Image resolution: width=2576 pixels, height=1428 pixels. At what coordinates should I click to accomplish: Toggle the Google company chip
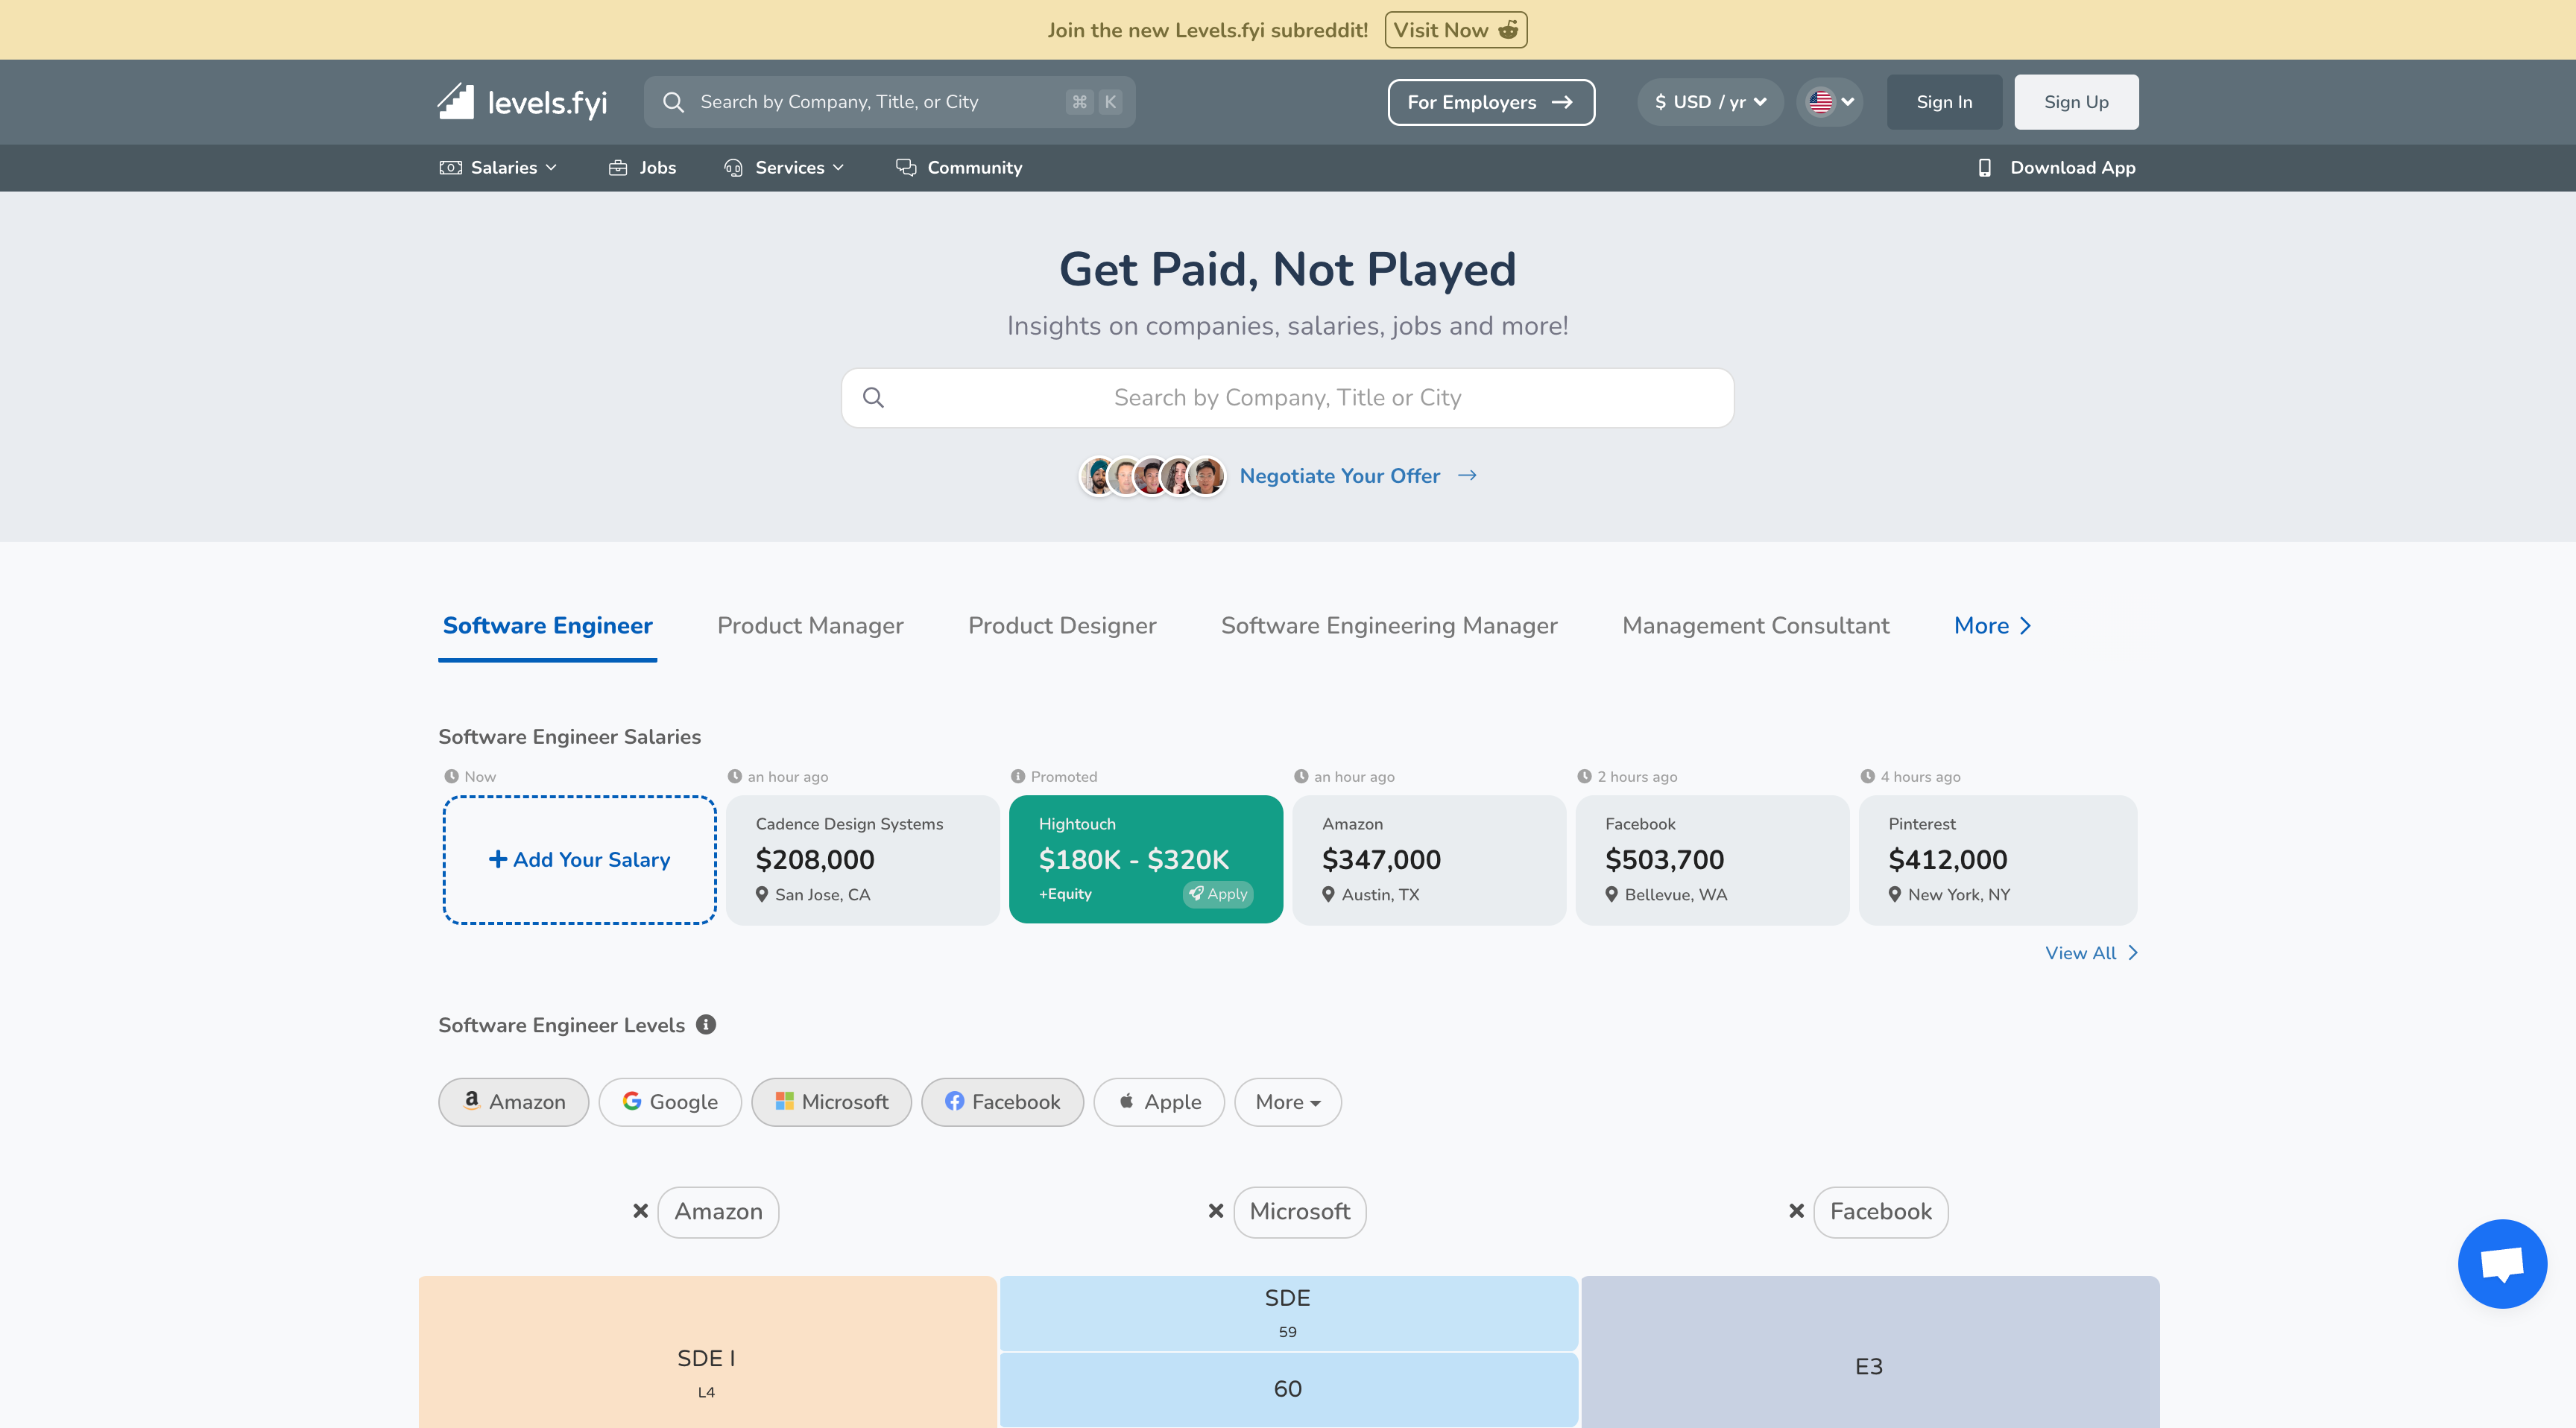point(670,1102)
